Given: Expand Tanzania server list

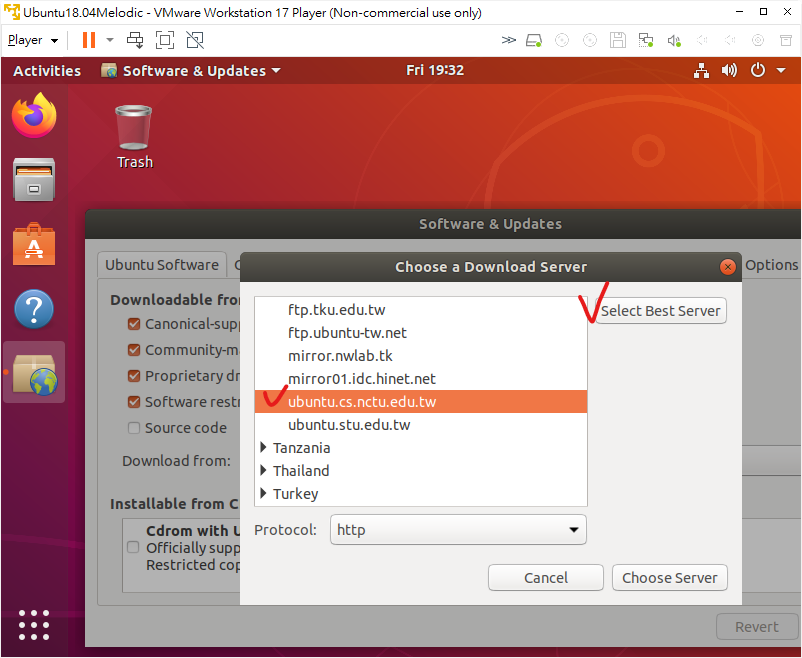Looking at the screenshot, I should click(x=263, y=447).
